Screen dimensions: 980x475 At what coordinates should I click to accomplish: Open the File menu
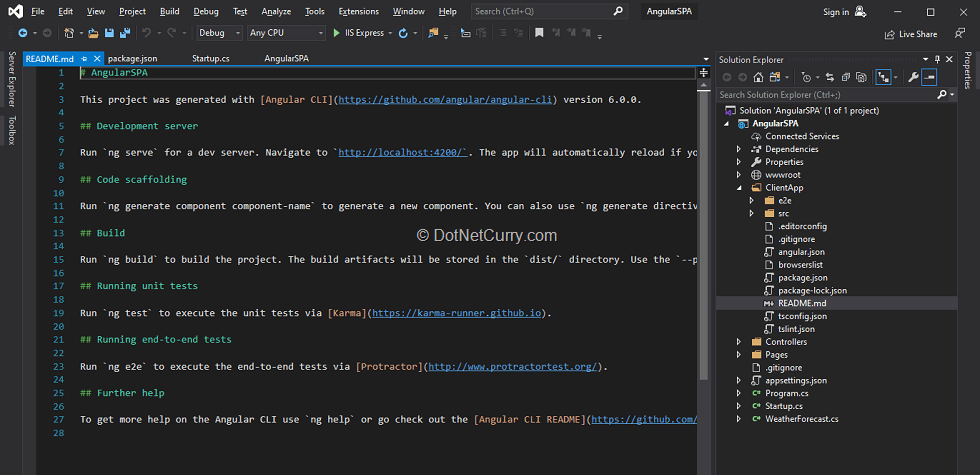38,11
